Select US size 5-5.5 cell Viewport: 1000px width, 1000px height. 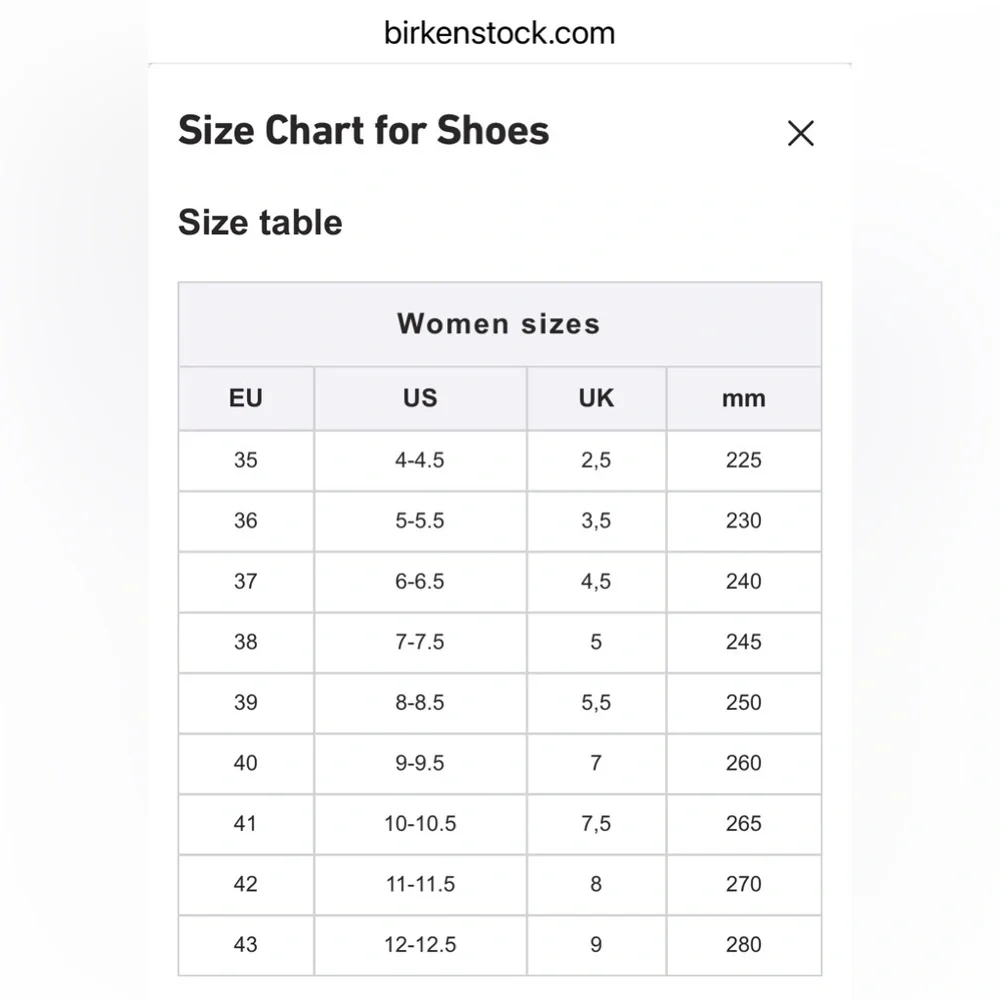[420, 521]
